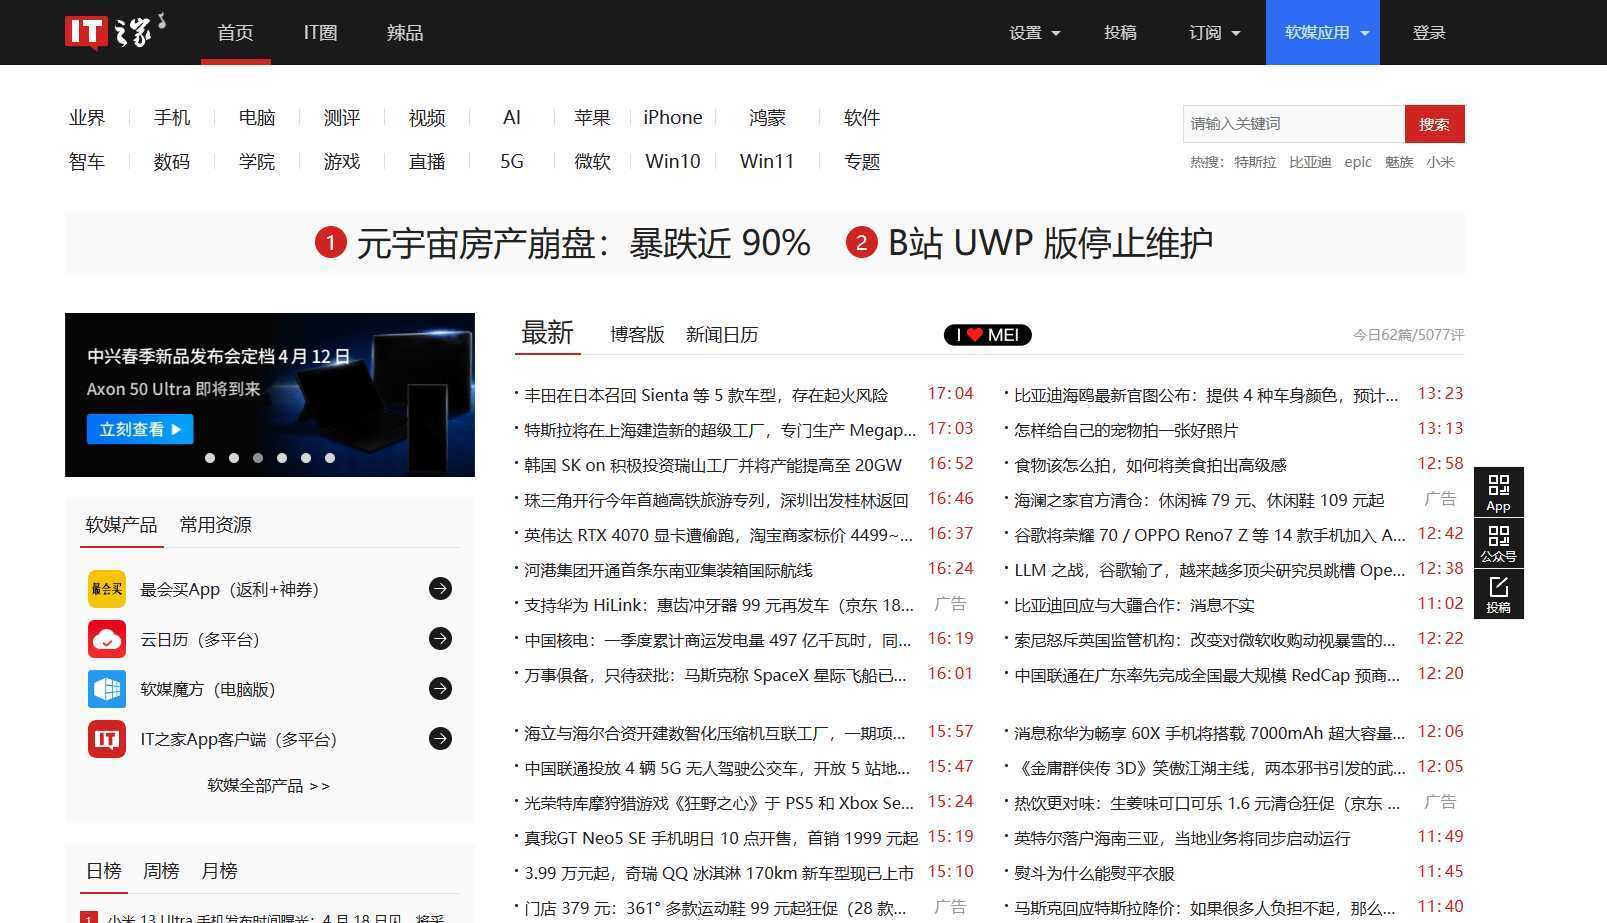
Task: Click the red 搜索 button
Action: [x=1434, y=124]
